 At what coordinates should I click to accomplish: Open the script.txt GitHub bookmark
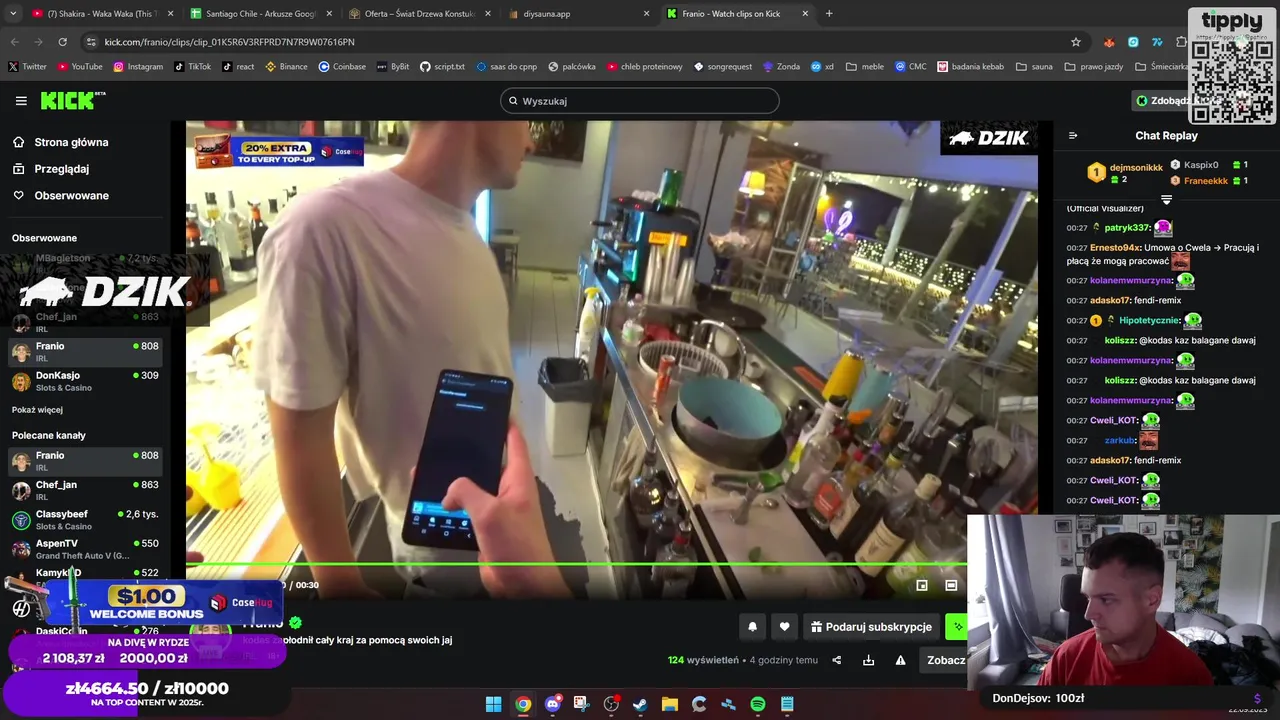tap(442, 67)
